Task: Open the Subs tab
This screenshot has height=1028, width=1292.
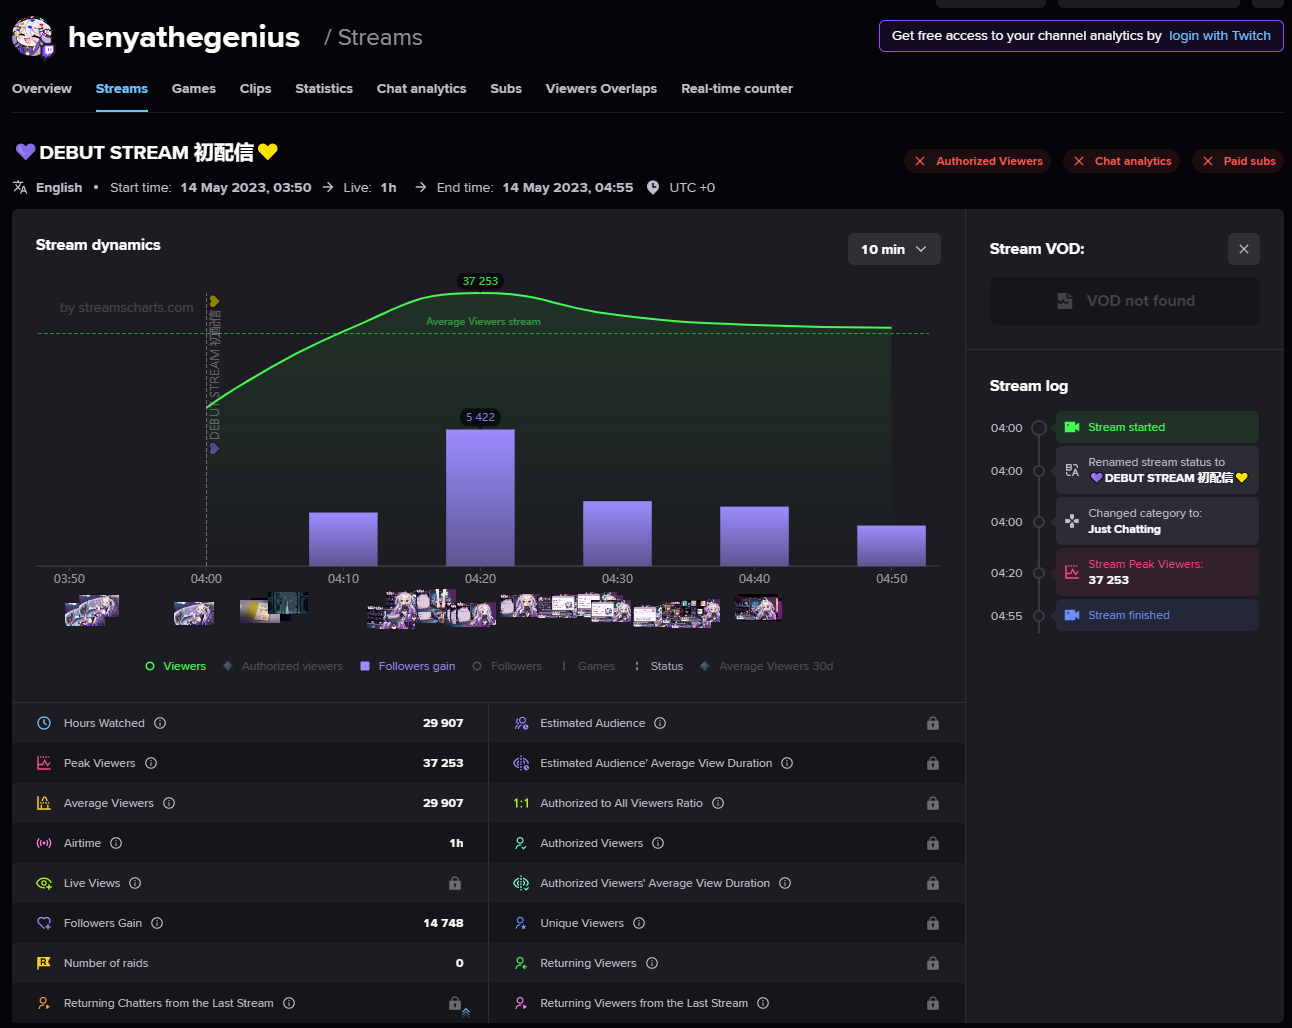Action: click(x=506, y=89)
